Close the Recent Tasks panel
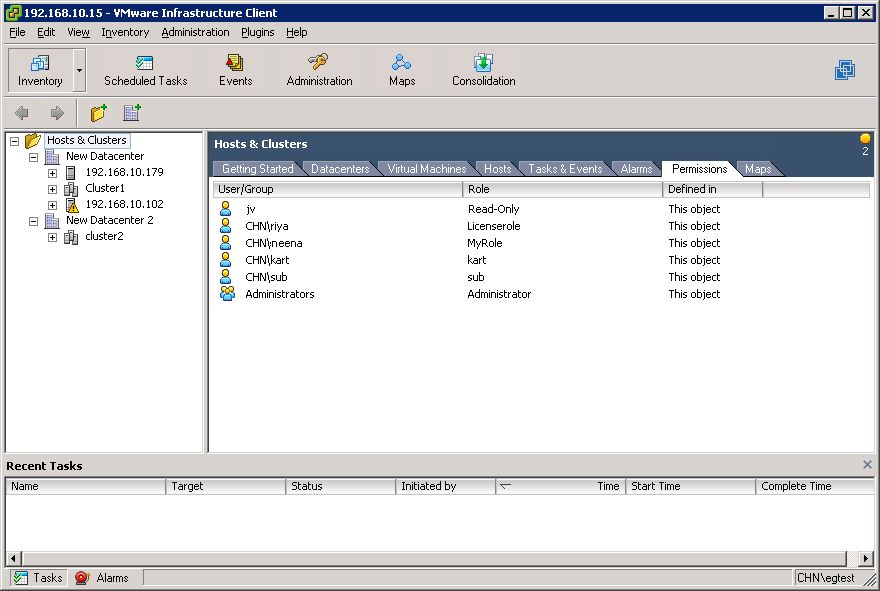Image resolution: width=880 pixels, height=591 pixels. 867,465
